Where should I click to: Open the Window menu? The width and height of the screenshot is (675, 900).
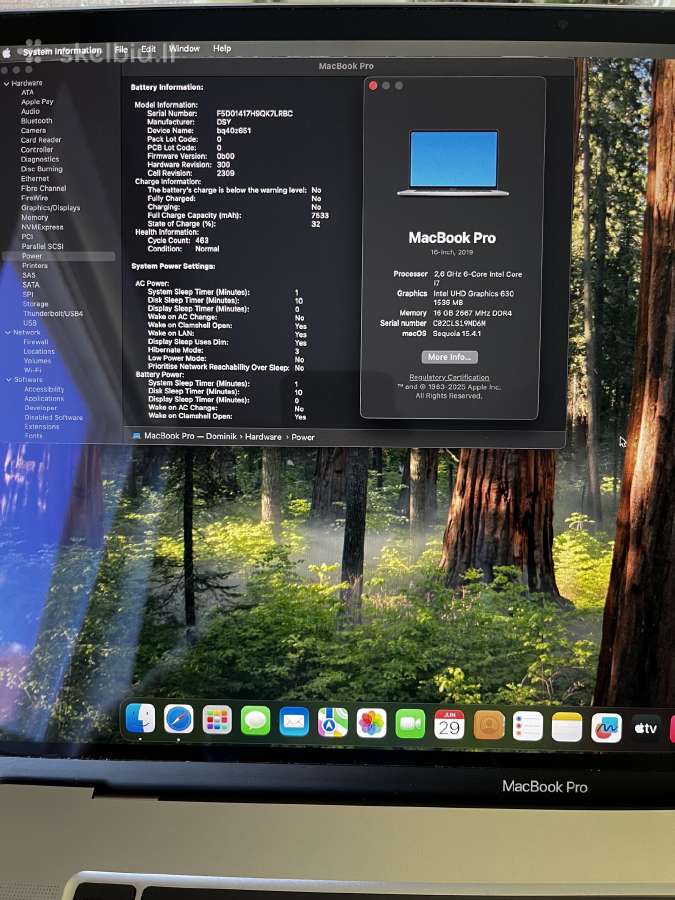coord(184,49)
